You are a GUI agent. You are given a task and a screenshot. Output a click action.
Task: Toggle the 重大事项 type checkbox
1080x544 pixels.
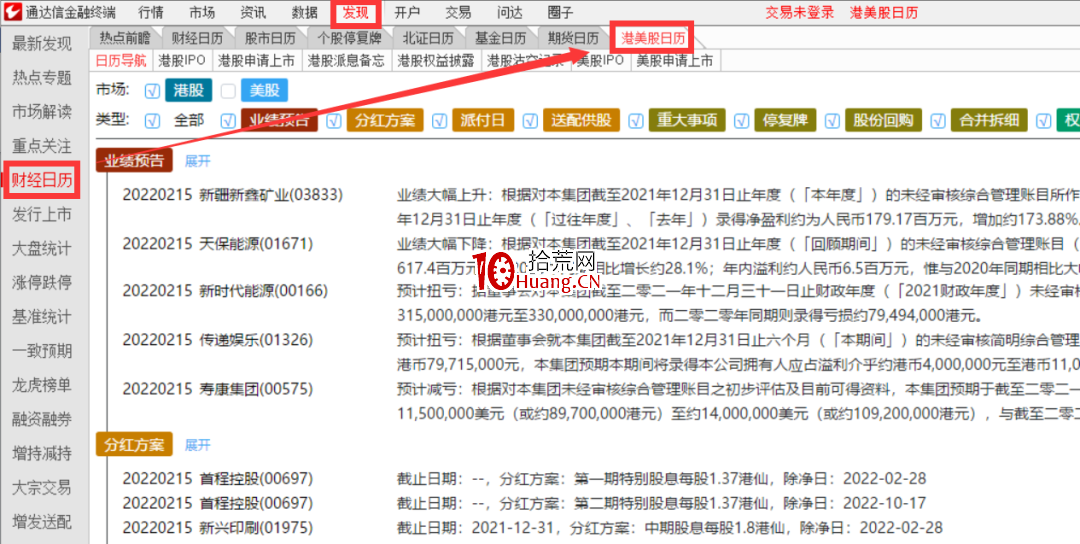[x=636, y=121]
